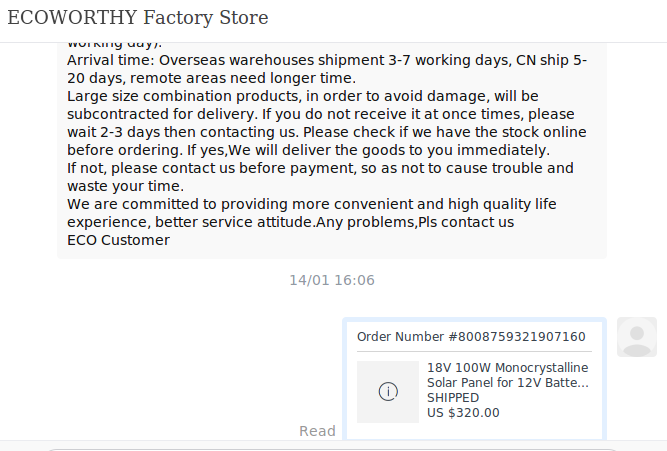Click the 14/01 16:06 timestamp

332,280
